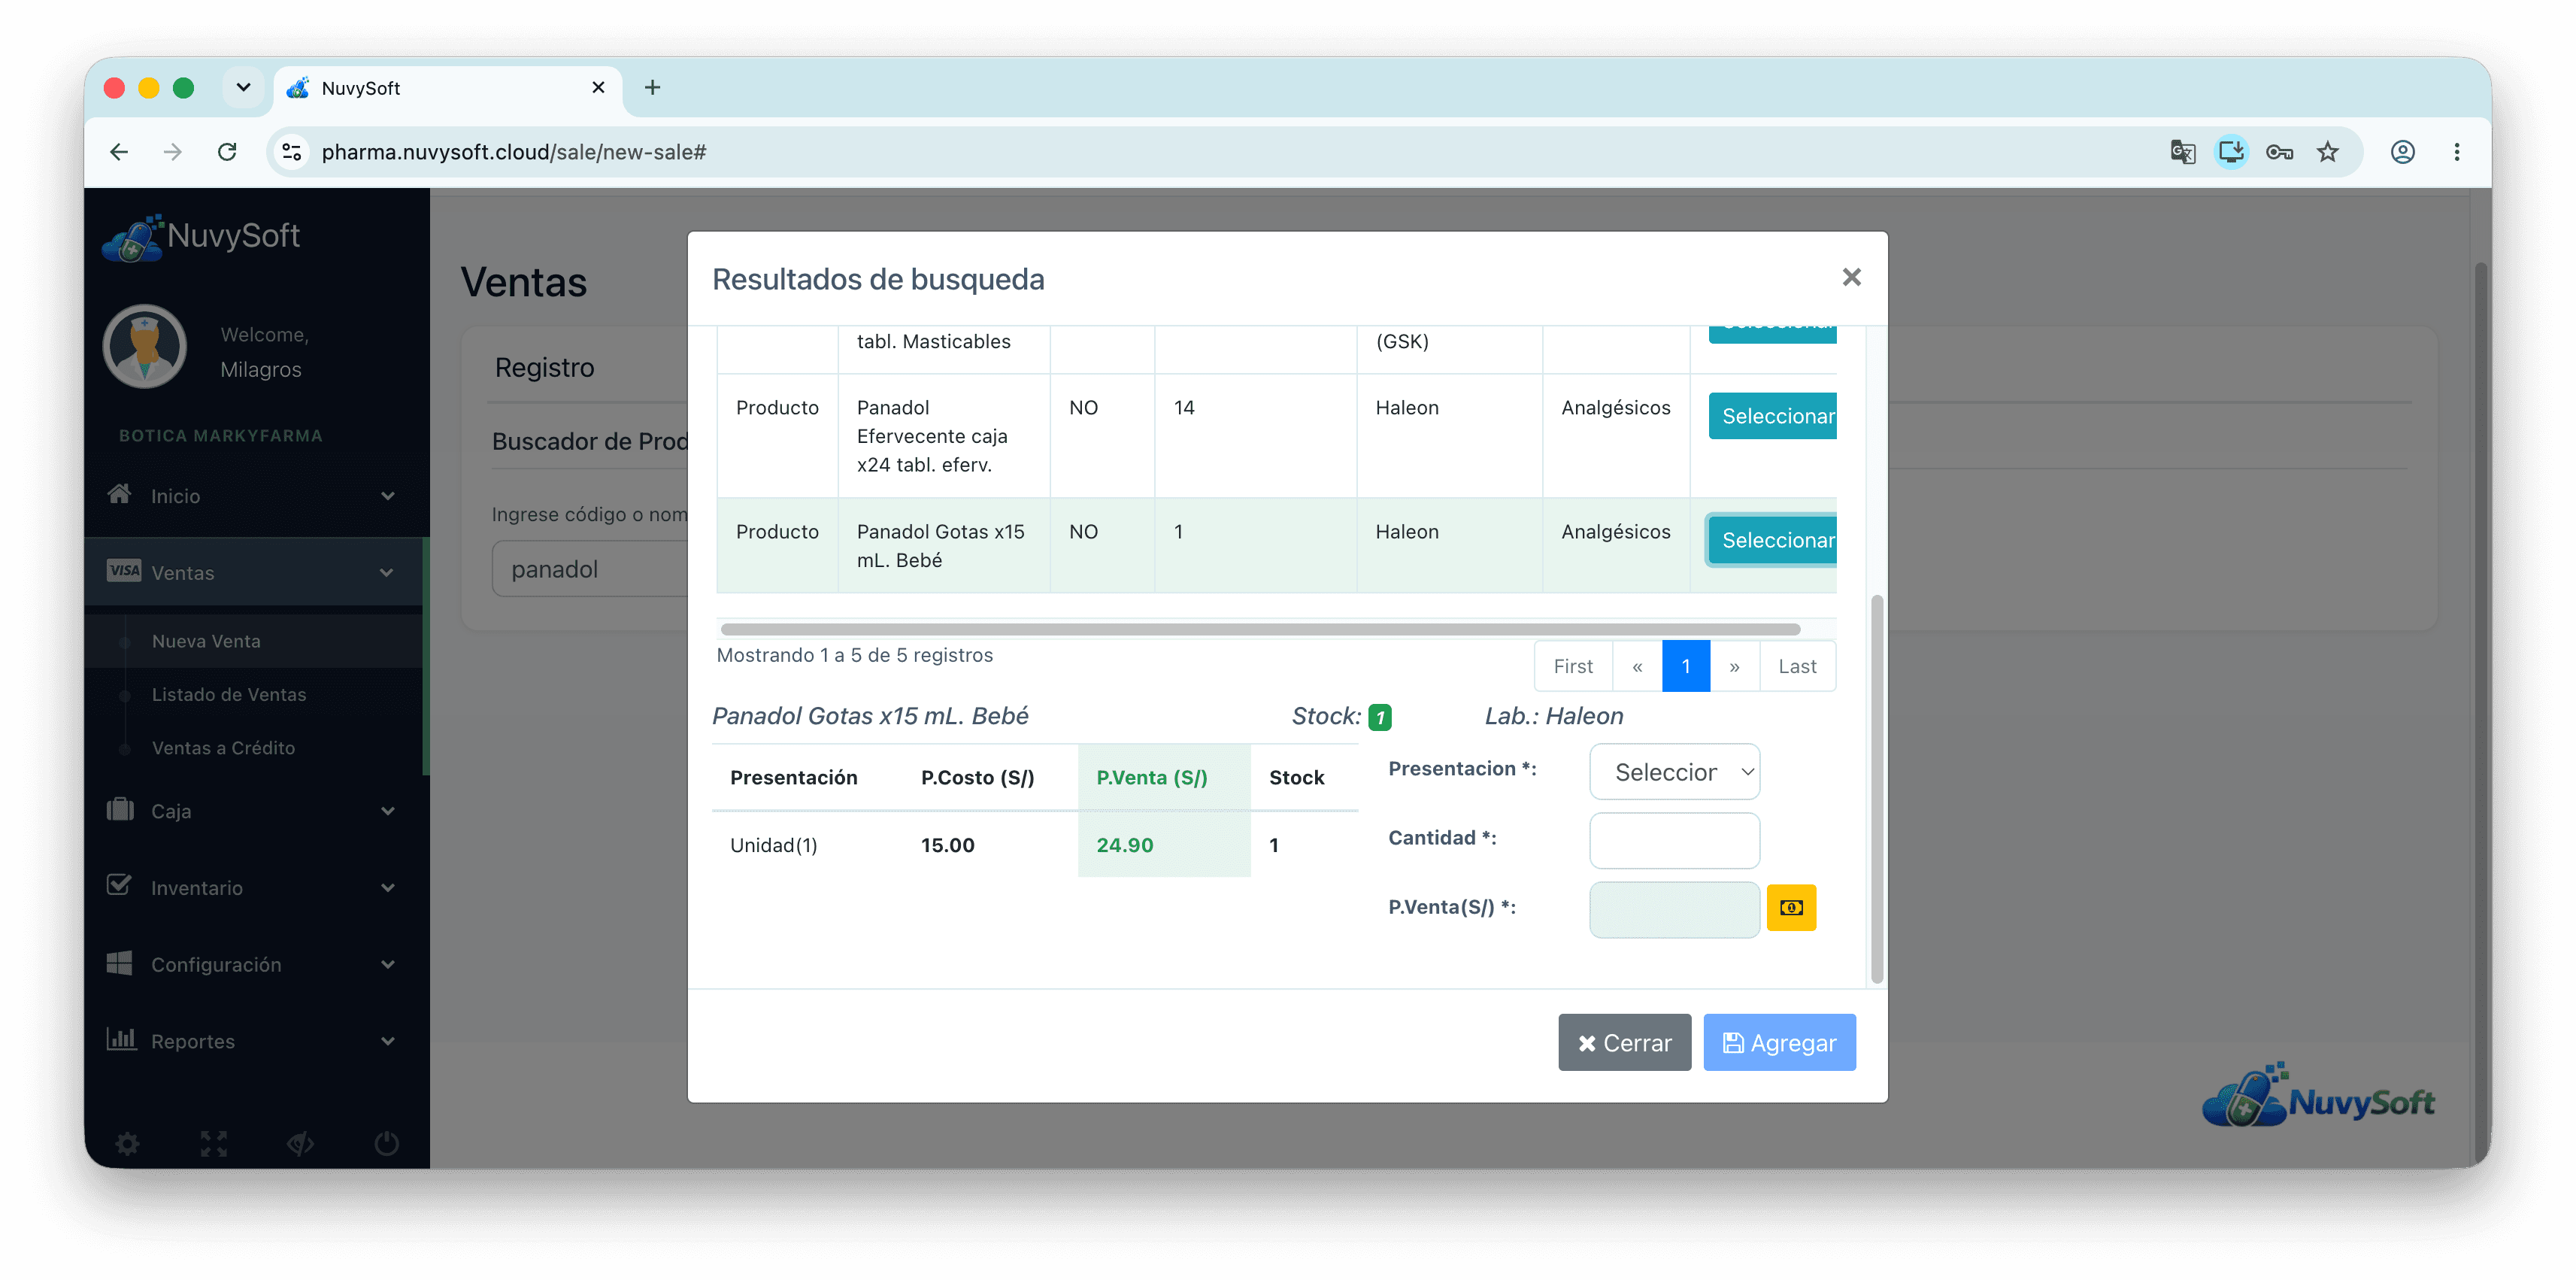Click the install app icon in address bar

2231,152
